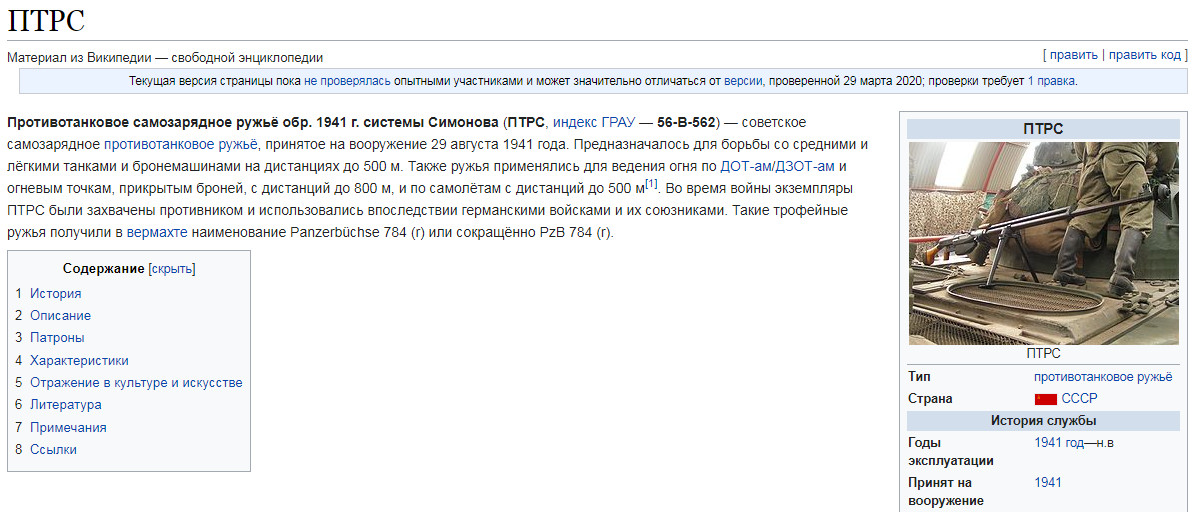The width and height of the screenshot is (1197, 512).
Task: Click bold index '56-В-562' text
Action: pyautogui.click(x=686, y=122)
